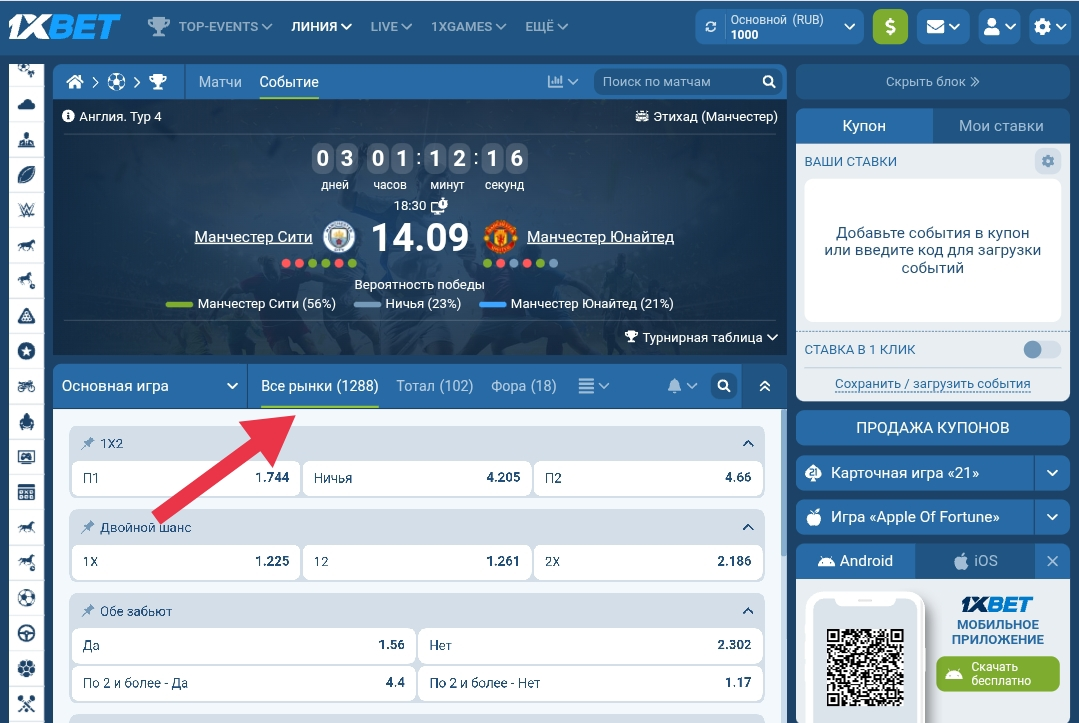The width and height of the screenshot is (1079, 723).
Task: Click the match search input field
Action: [x=678, y=82]
